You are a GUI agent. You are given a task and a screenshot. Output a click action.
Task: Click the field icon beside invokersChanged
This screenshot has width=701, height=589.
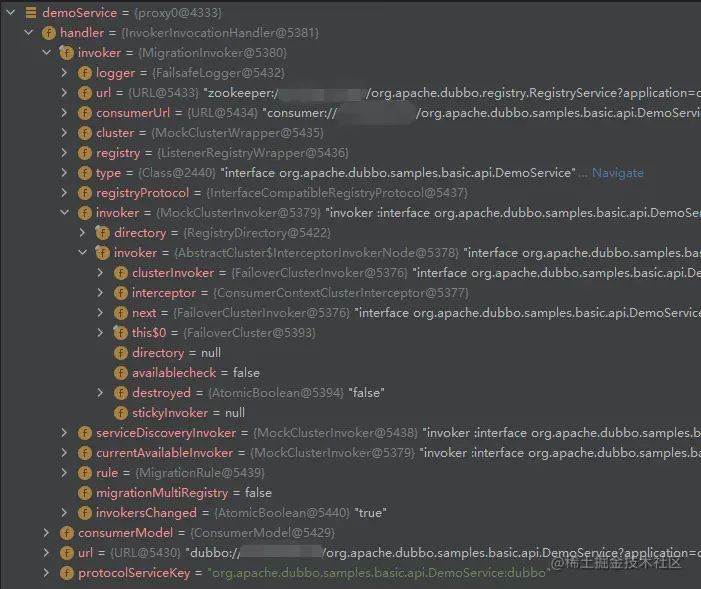84,513
